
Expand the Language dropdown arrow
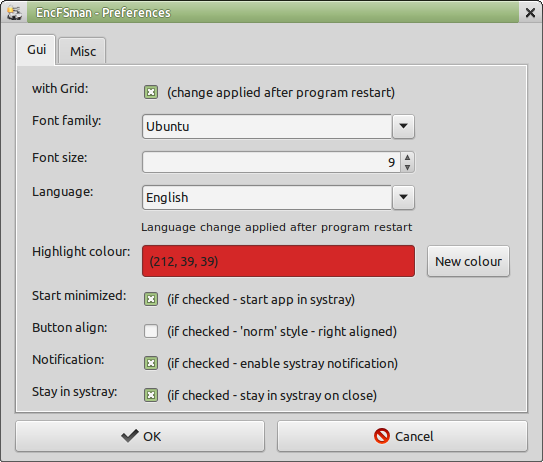click(x=403, y=197)
